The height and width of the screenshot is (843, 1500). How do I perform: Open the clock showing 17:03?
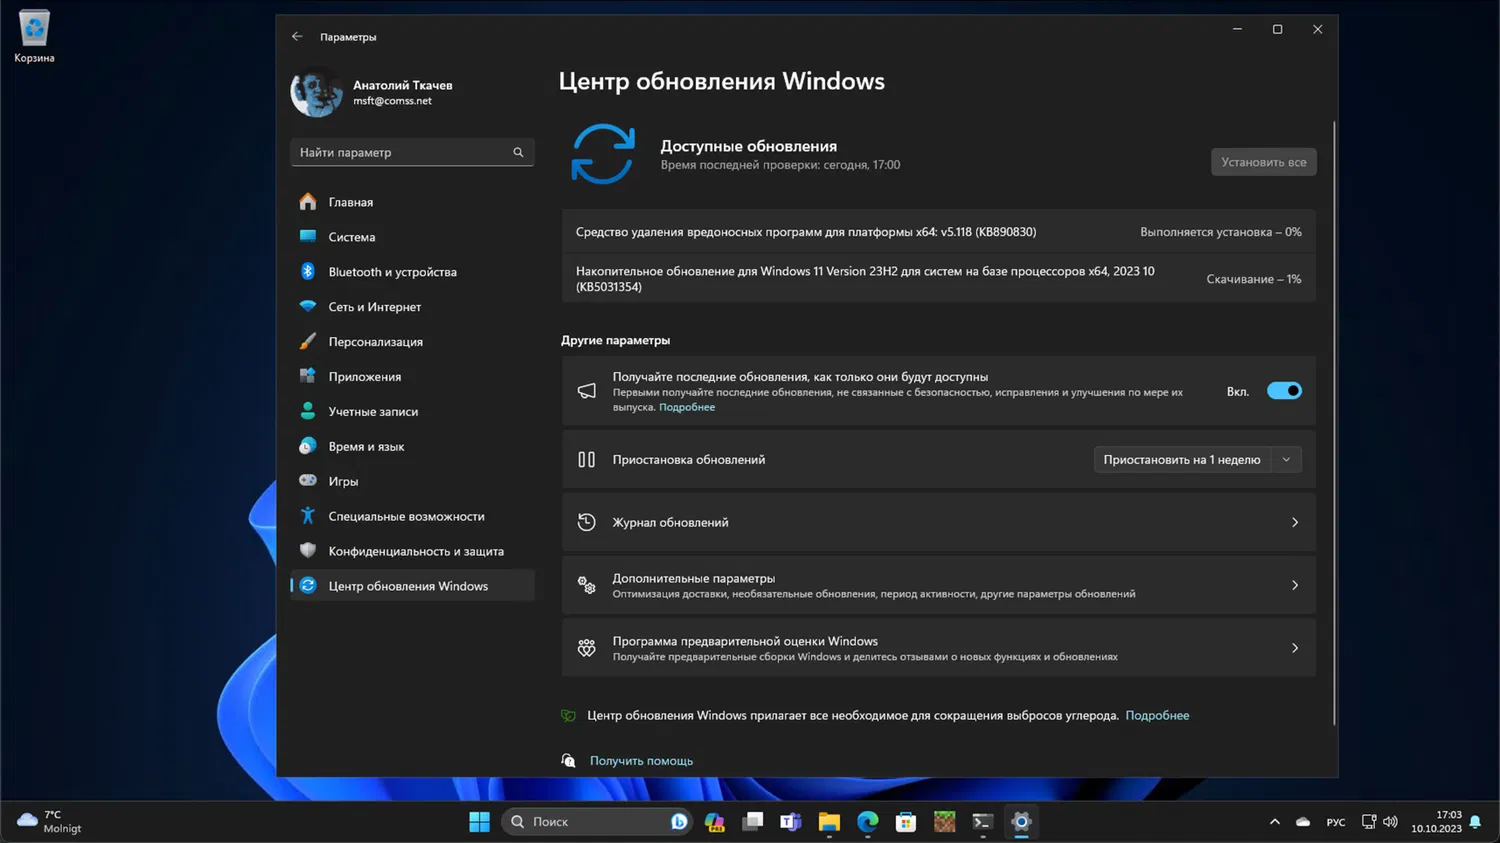(1436, 822)
